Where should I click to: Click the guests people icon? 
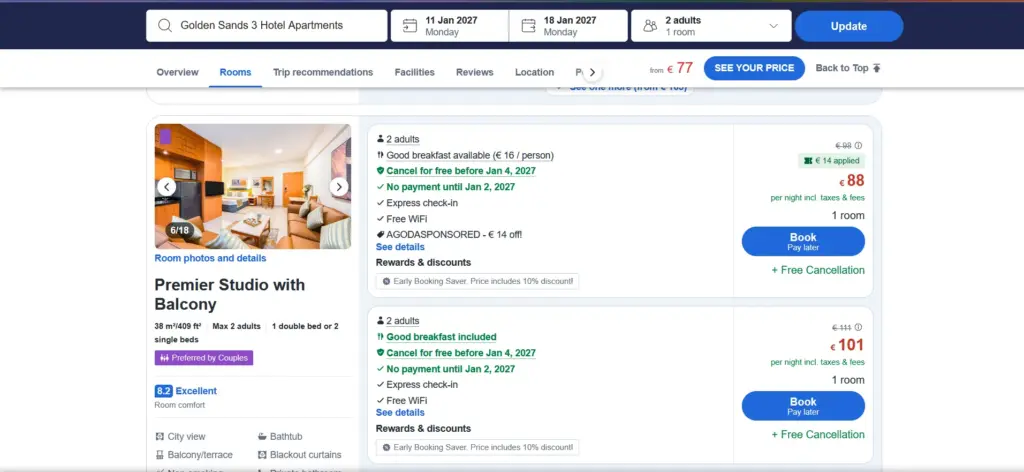coord(650,26)
